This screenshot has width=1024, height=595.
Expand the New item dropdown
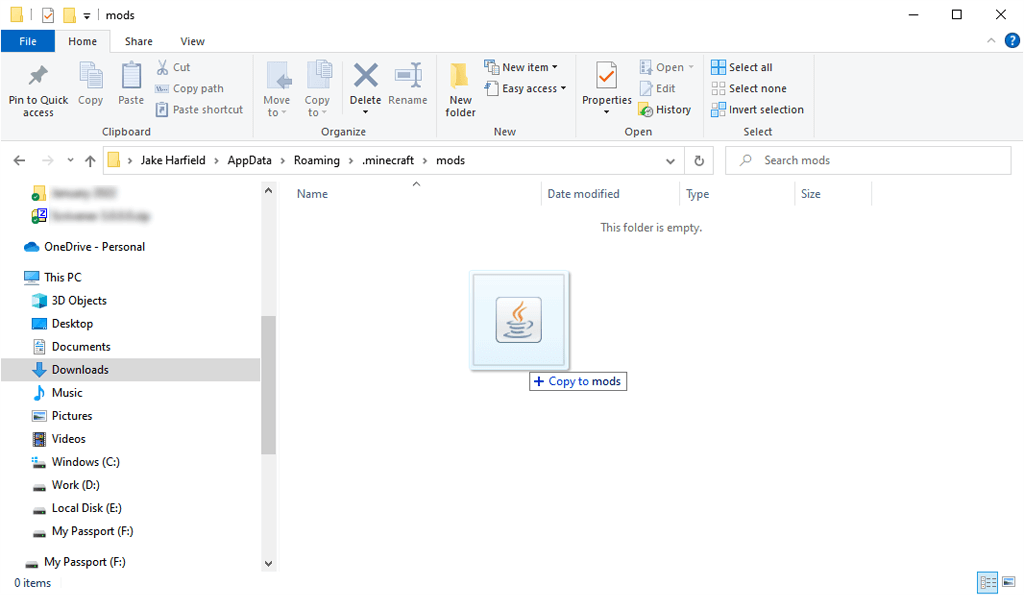[x=521, y=67]
